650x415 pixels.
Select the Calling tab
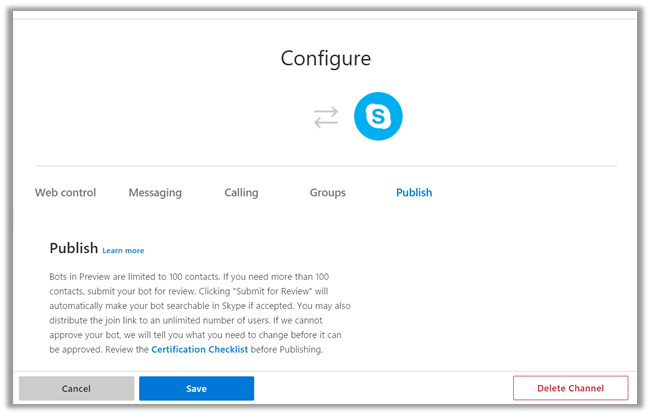click(241, 193)
